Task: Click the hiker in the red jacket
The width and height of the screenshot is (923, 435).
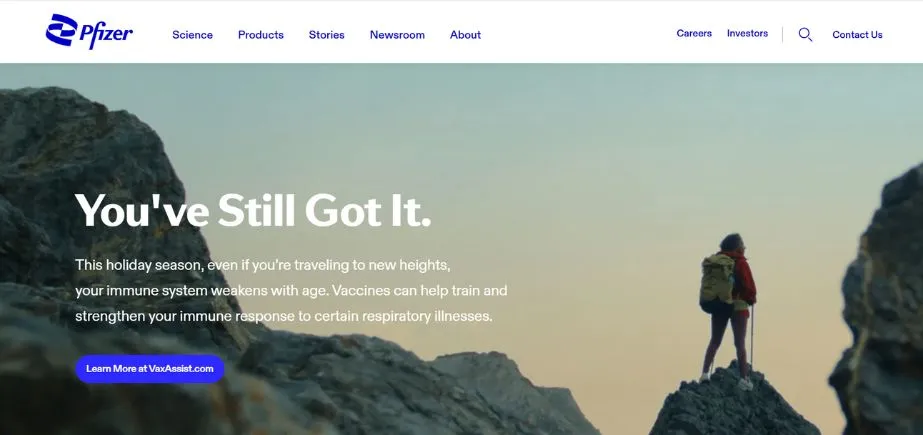Action: pyautogui.click(x=730, y=311)
